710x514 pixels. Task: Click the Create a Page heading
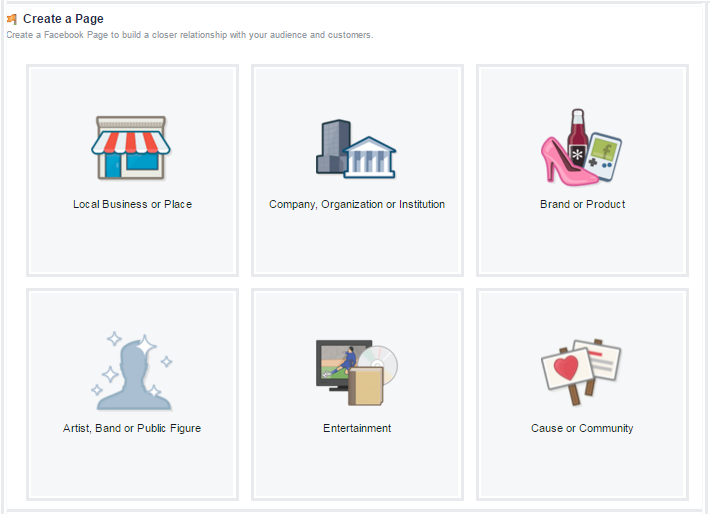coord(63,19)
